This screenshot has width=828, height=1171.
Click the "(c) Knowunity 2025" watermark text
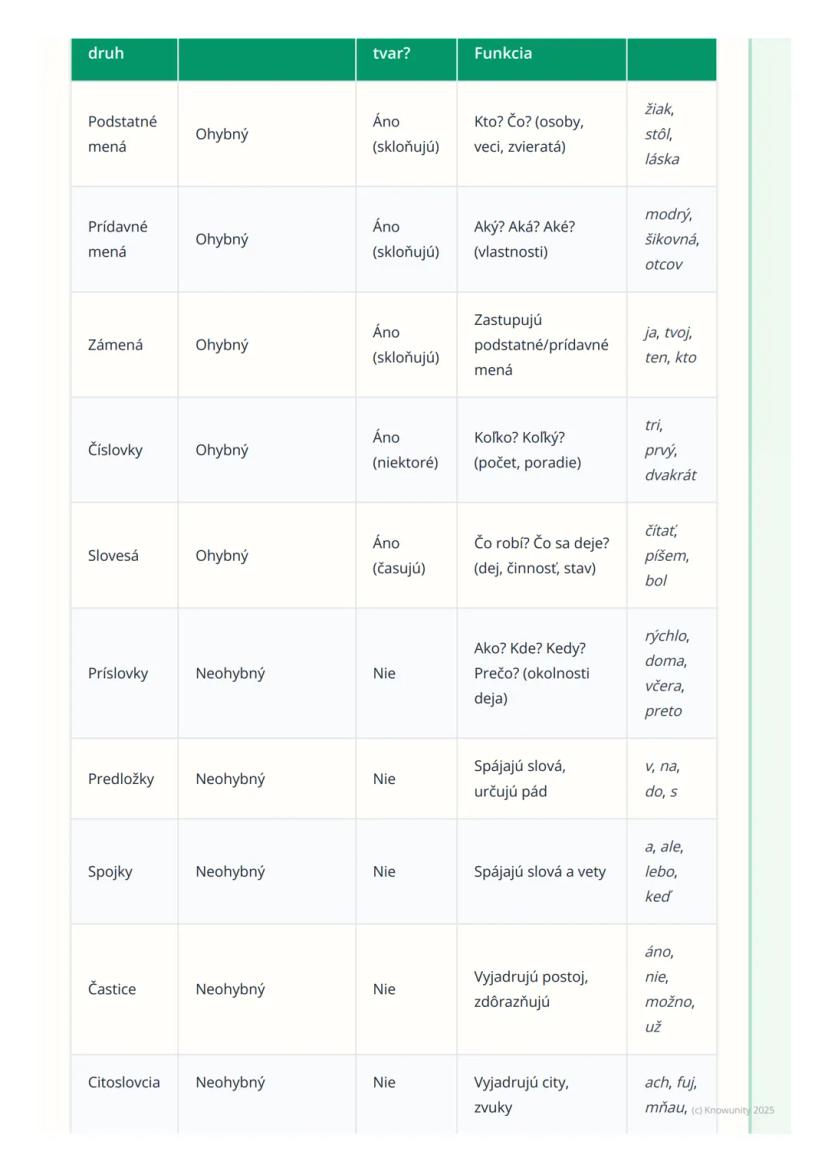pos(733,1110)
